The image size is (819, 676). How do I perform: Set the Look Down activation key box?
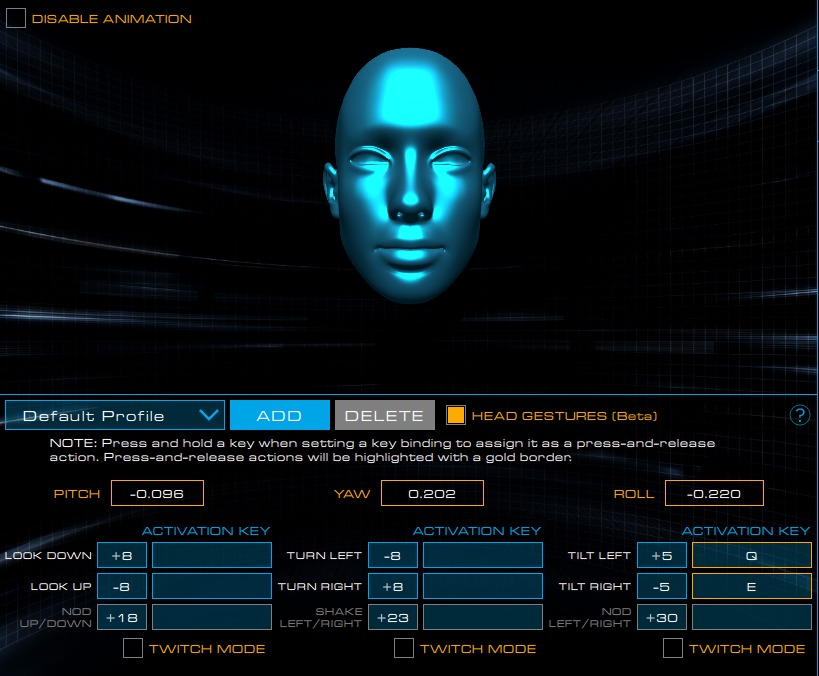tap(212, 555)
